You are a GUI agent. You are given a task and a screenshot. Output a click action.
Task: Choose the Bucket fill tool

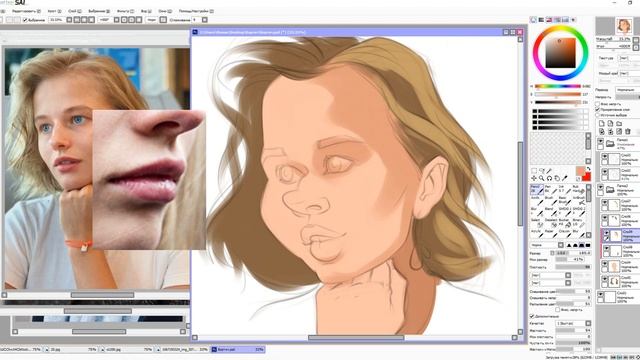(x=564, y=223)
